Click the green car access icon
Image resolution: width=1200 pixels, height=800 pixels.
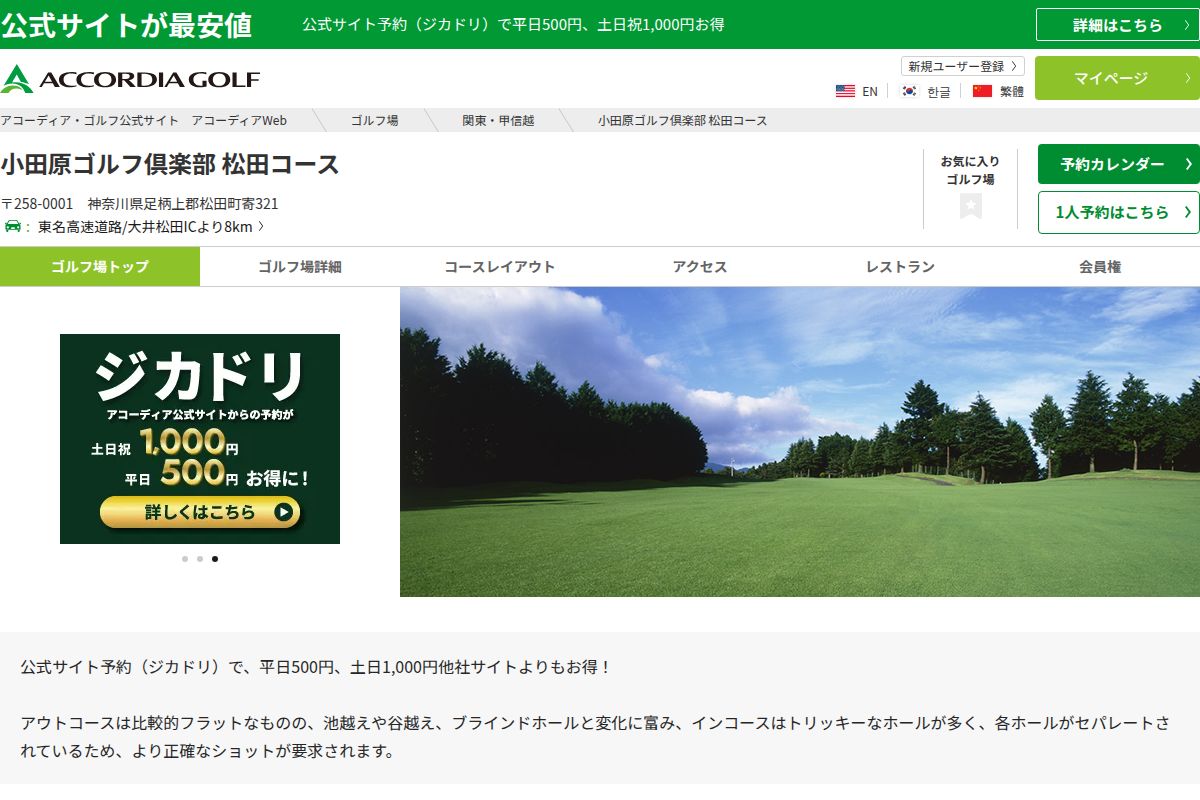[x=13, y=227]
